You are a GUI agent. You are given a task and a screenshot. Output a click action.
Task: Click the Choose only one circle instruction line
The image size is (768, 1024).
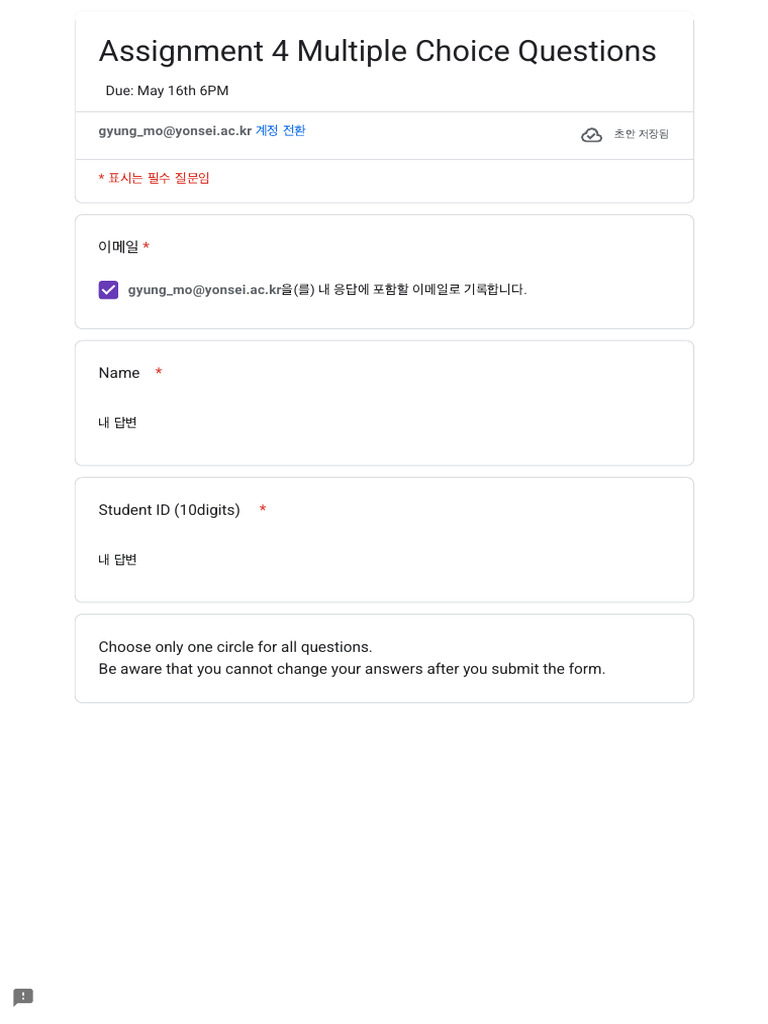click(x=235, y=647)
